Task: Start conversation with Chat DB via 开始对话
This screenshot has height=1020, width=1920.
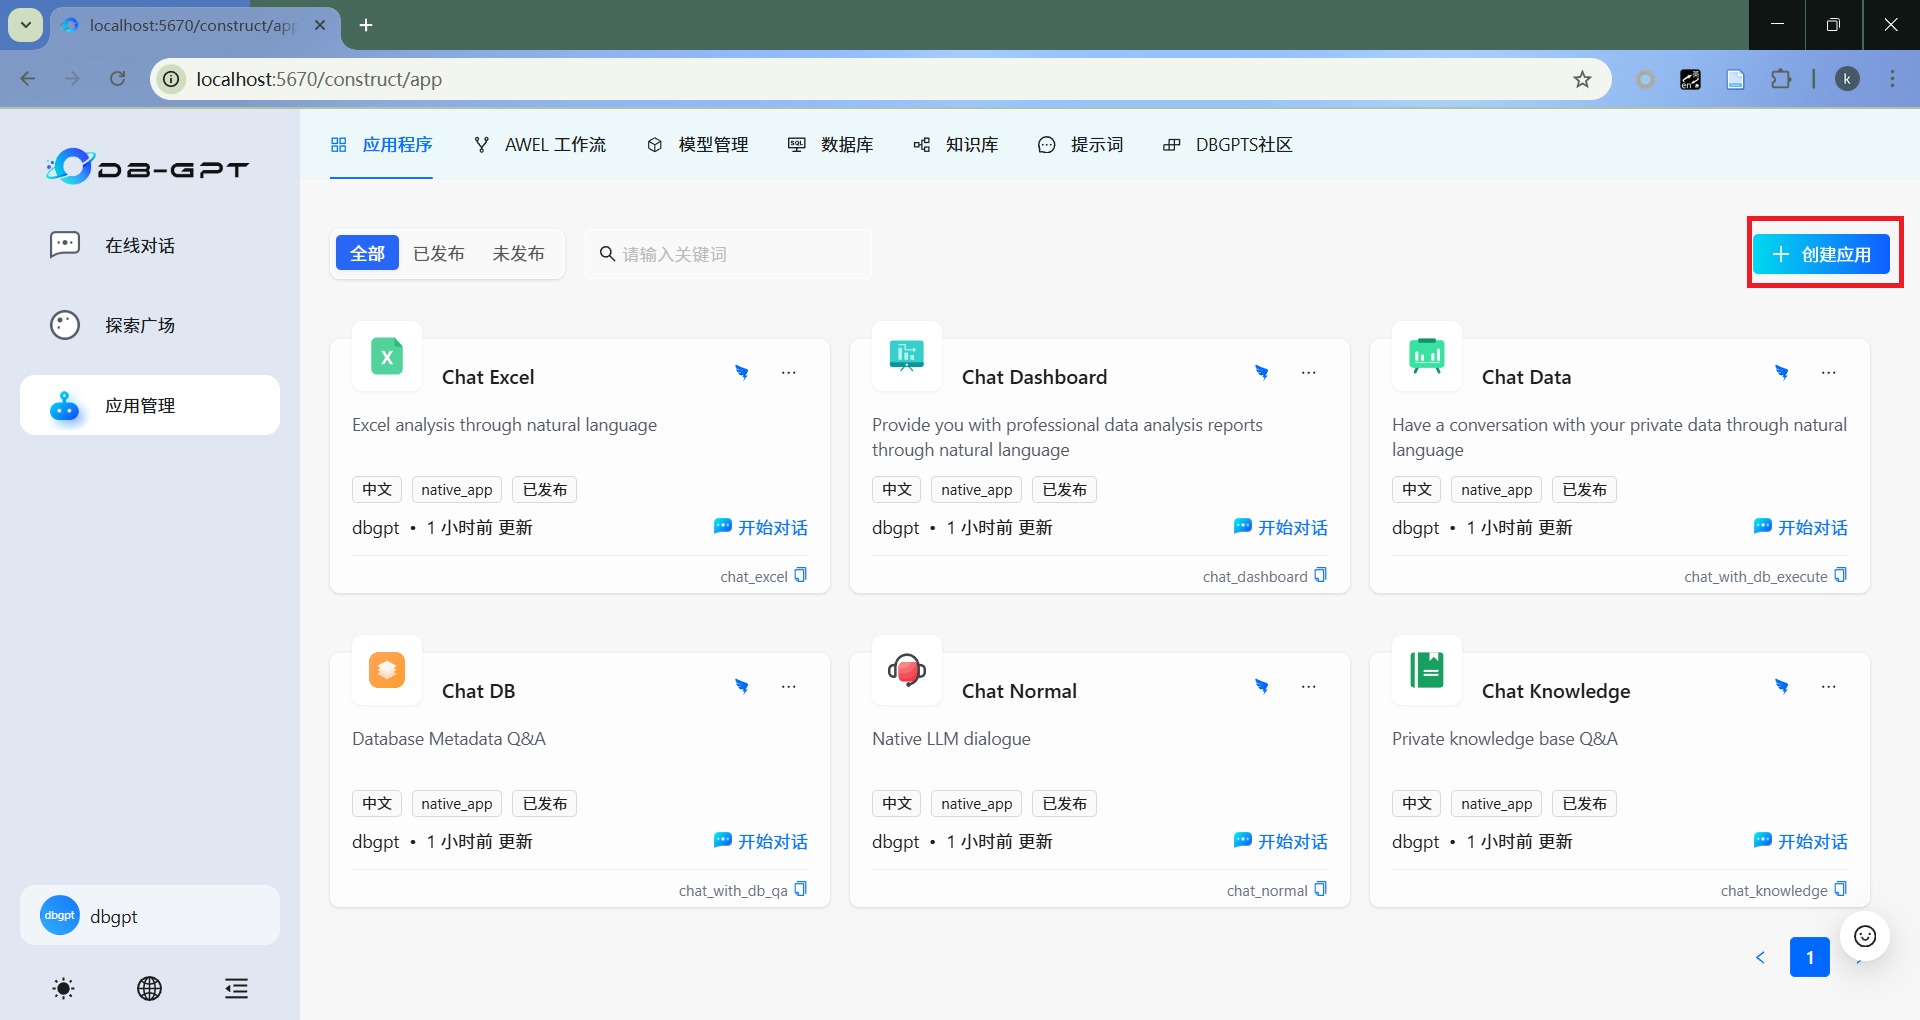Action: click(761, 841)
